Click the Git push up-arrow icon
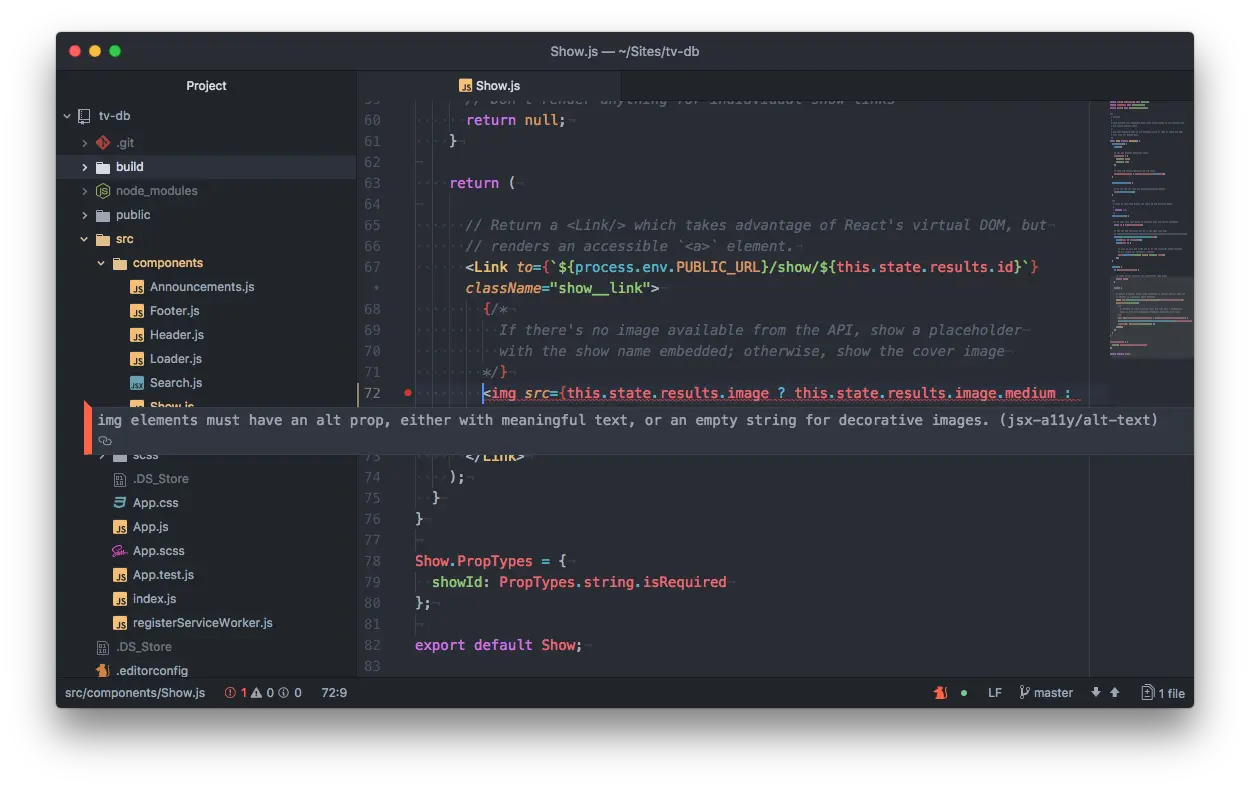 pyautogui.click(x=1114, y=691)
